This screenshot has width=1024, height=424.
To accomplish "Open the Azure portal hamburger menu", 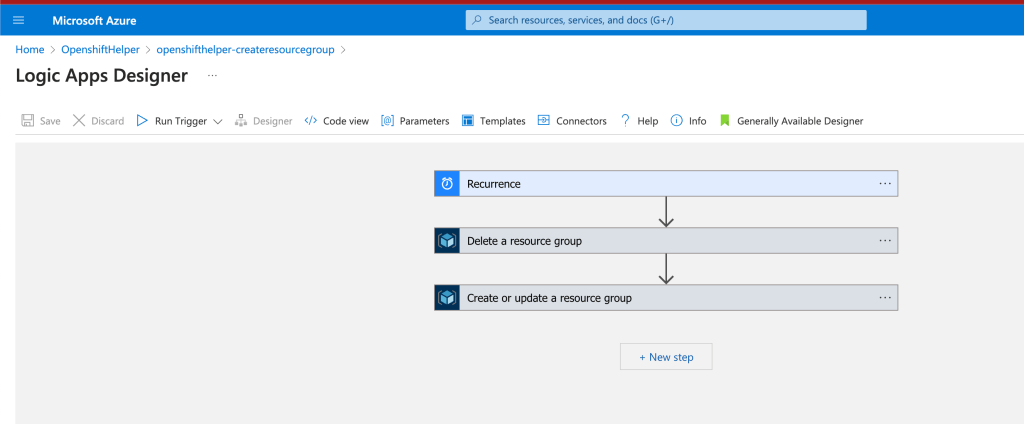I will 18,20.
